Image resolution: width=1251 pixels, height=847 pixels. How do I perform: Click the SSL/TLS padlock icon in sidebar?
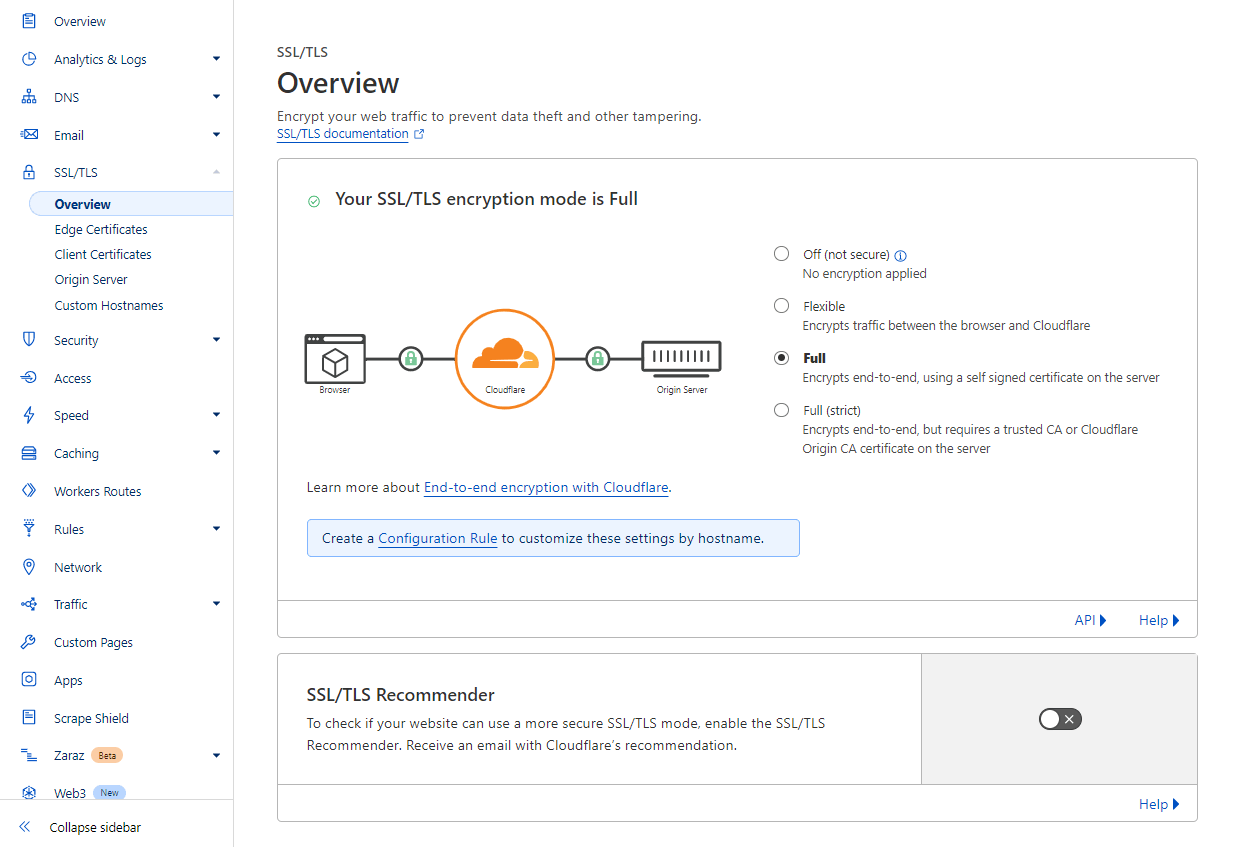pos(29,172)
